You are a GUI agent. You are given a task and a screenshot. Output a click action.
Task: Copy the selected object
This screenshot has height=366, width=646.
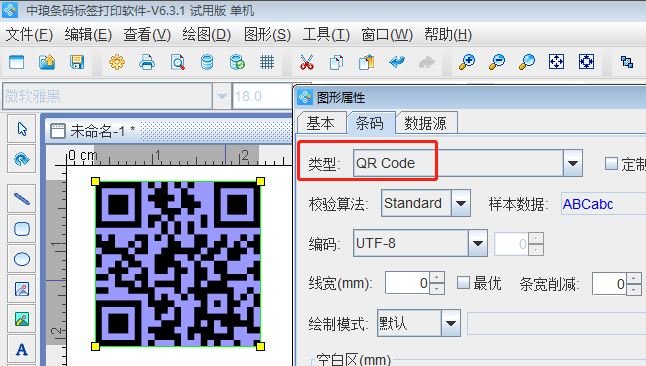337,62
